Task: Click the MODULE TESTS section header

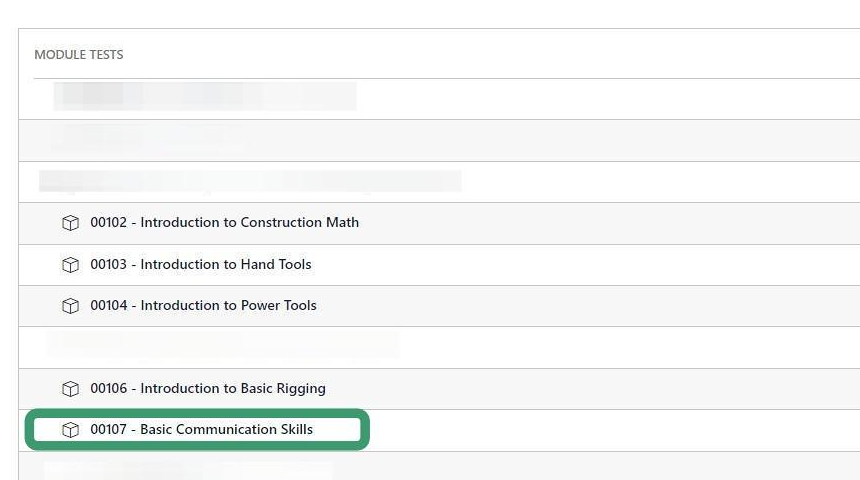Action: [x=79, y=55]
